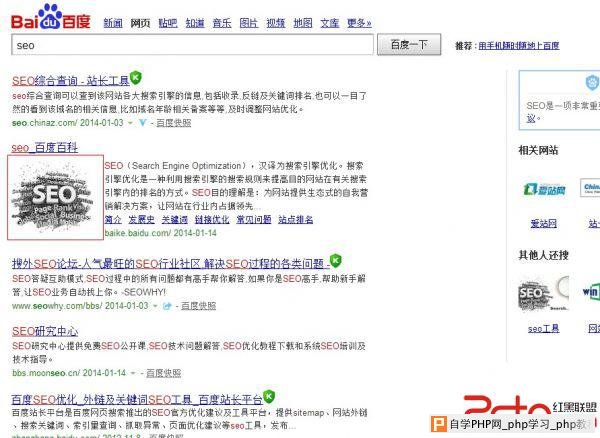
Task: Open the 新闻 tab
Action: (x=113, y=23)
